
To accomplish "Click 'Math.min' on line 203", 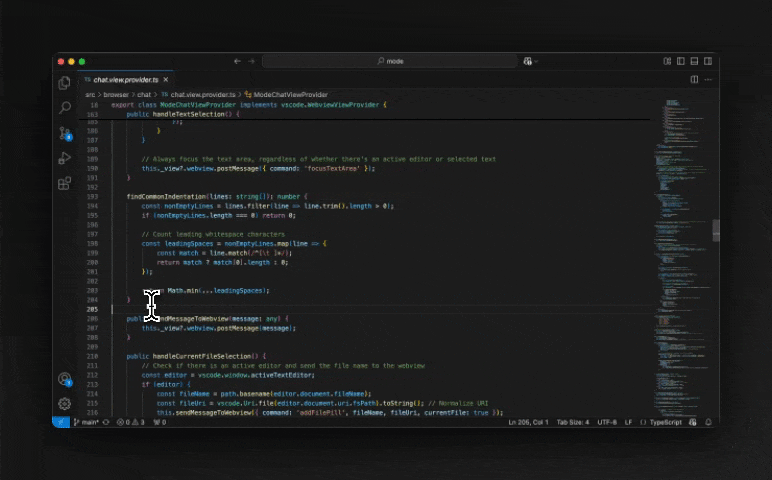I will (182, 290).
